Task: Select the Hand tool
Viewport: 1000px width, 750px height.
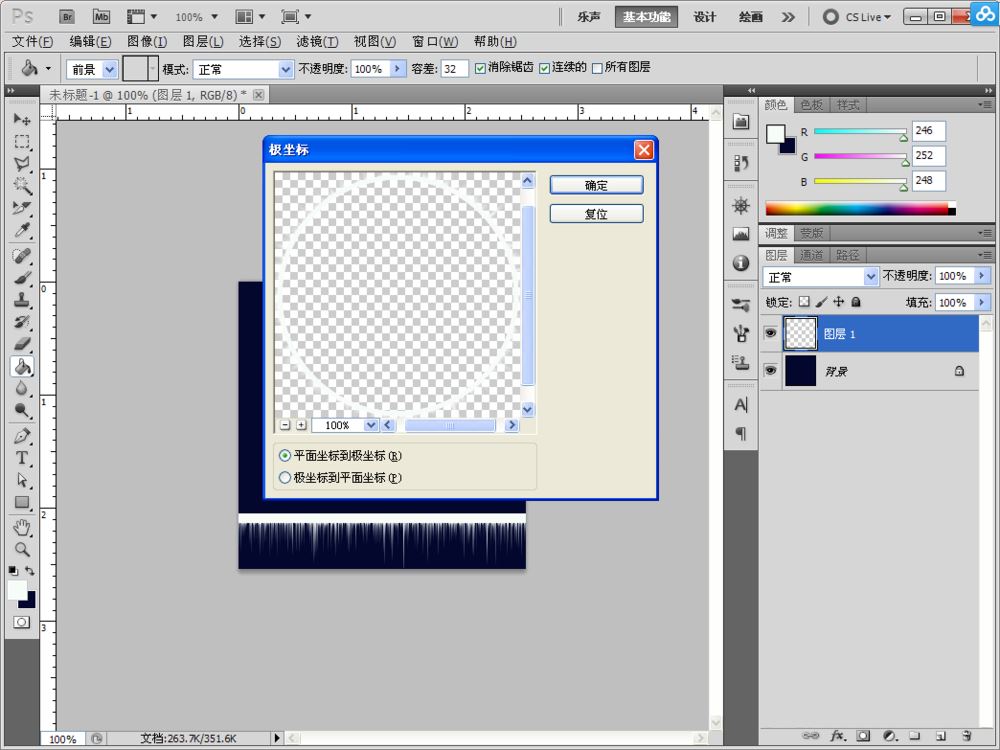Action: pos(22,527)
